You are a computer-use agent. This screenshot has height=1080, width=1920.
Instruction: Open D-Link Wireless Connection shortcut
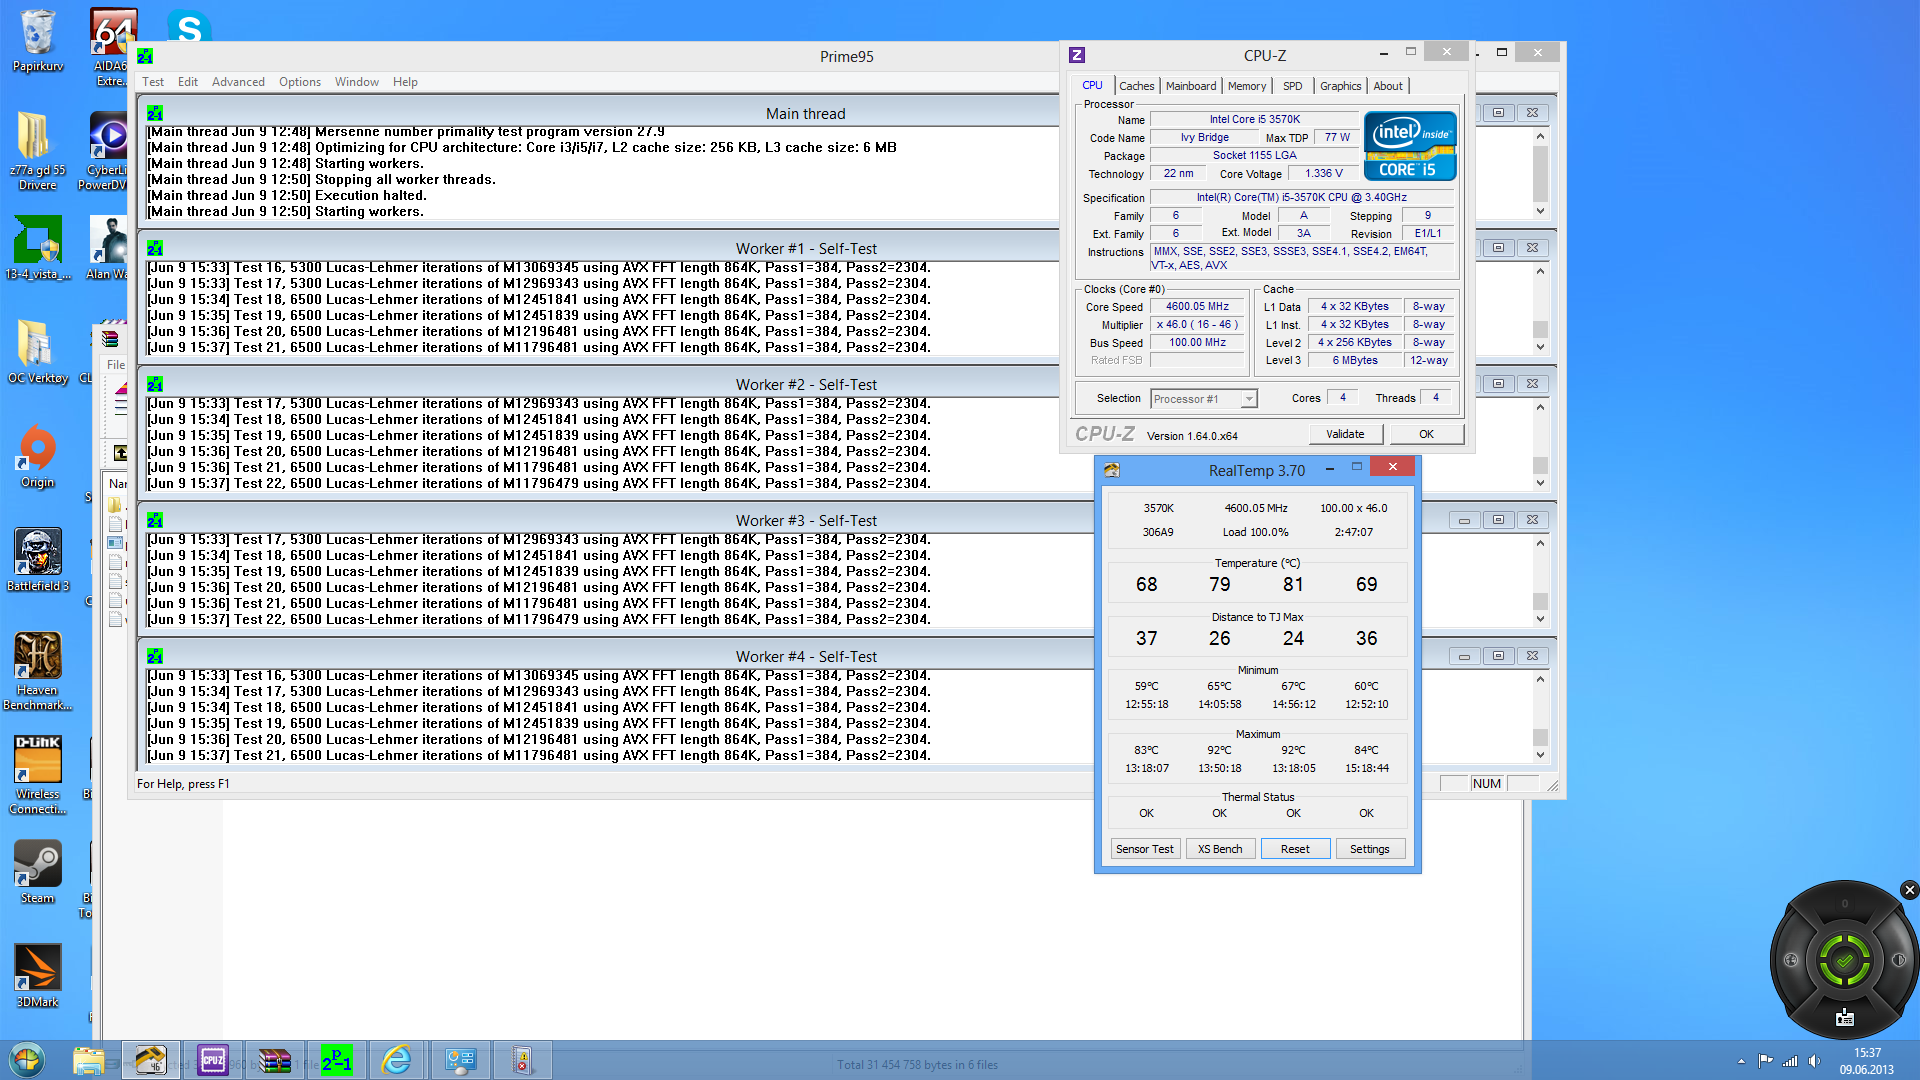click(37, 776)
